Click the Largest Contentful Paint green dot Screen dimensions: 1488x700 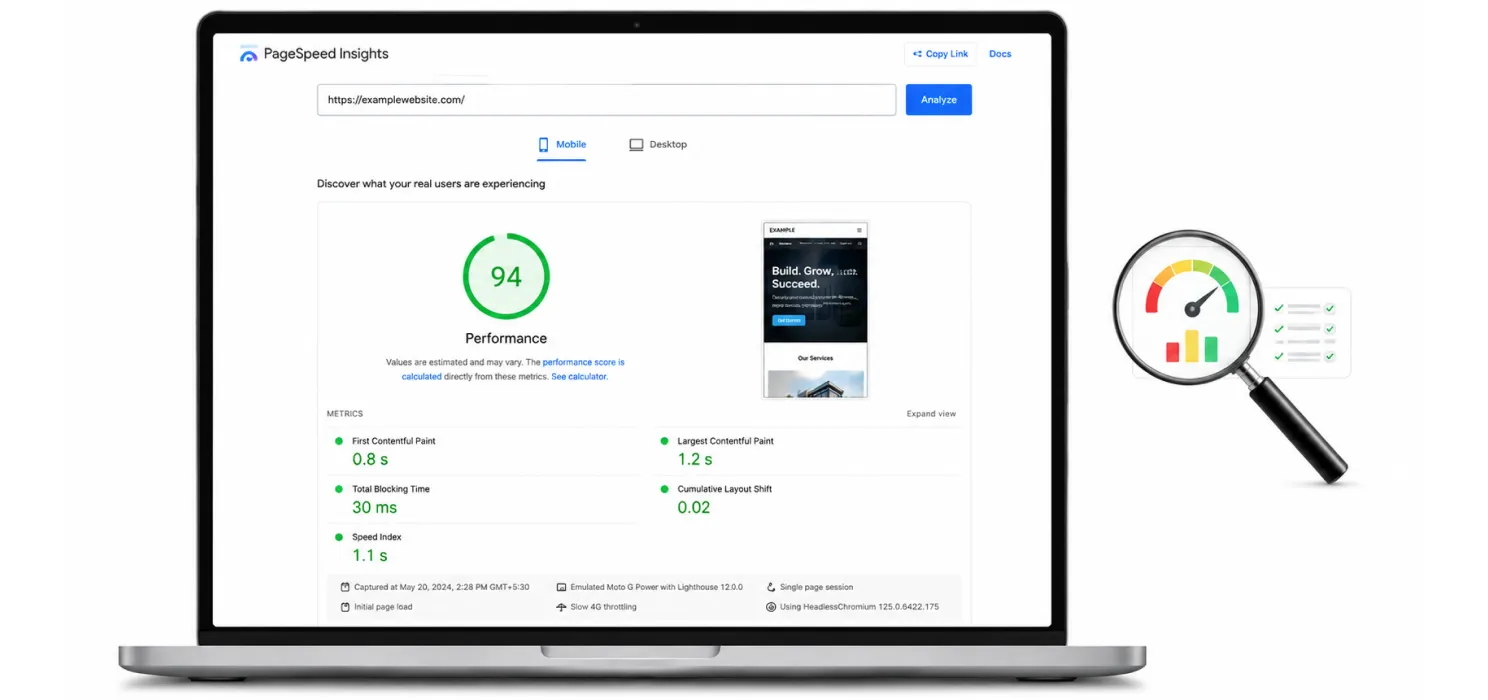tap(664, 441)
